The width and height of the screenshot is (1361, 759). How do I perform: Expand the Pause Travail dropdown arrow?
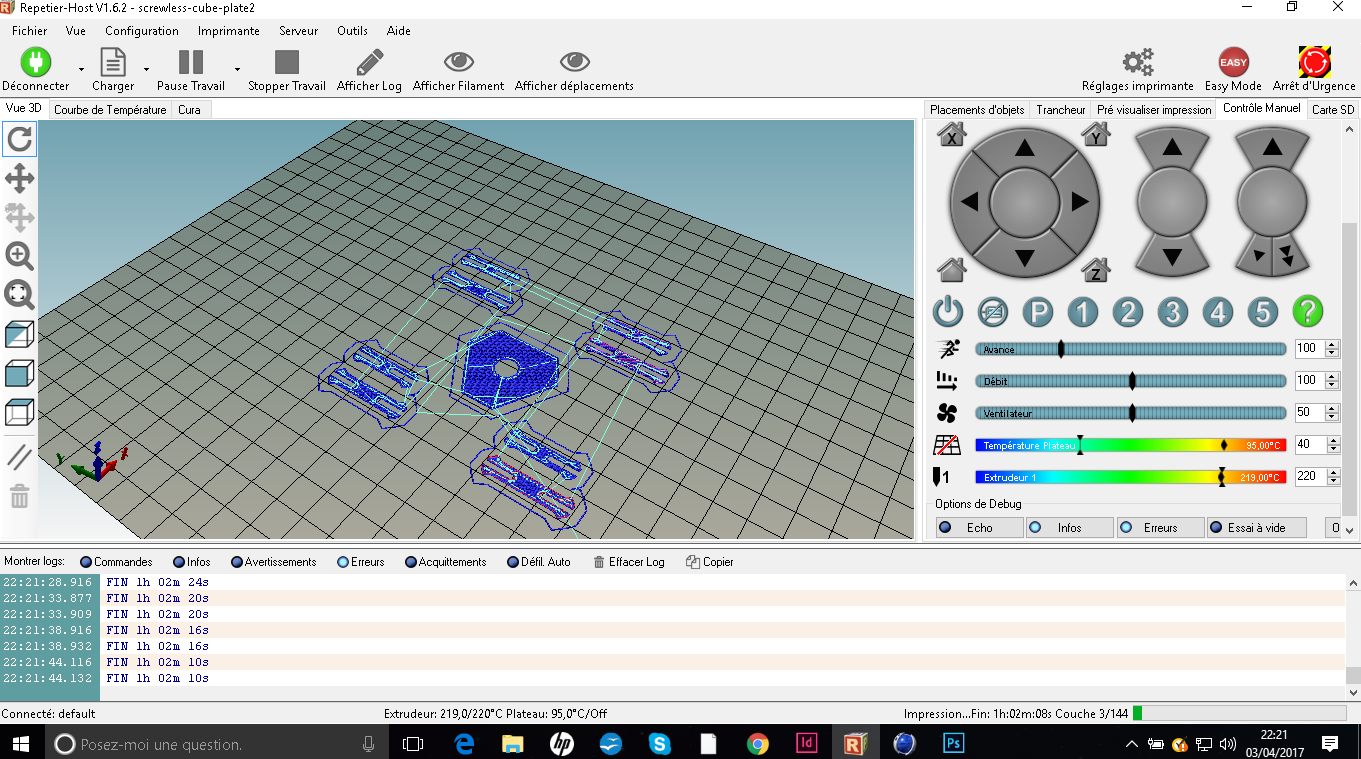click(237, 70)
